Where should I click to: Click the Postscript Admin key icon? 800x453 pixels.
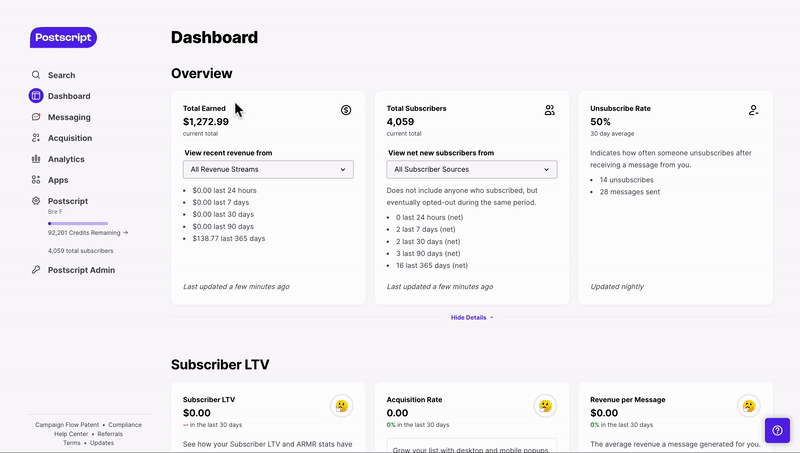pyautogui.click(x=36, y=270)
